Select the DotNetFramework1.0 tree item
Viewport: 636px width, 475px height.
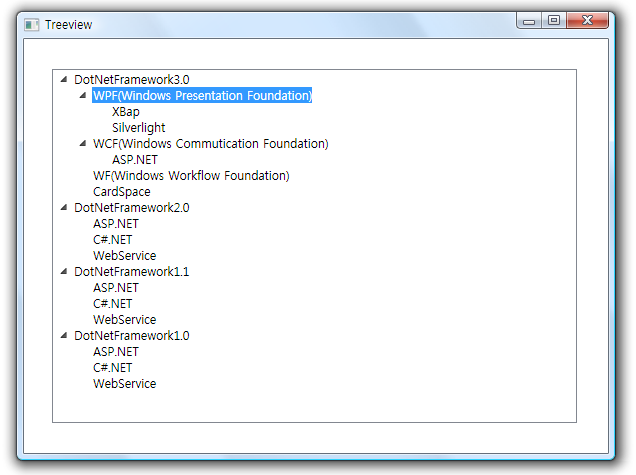132,336
